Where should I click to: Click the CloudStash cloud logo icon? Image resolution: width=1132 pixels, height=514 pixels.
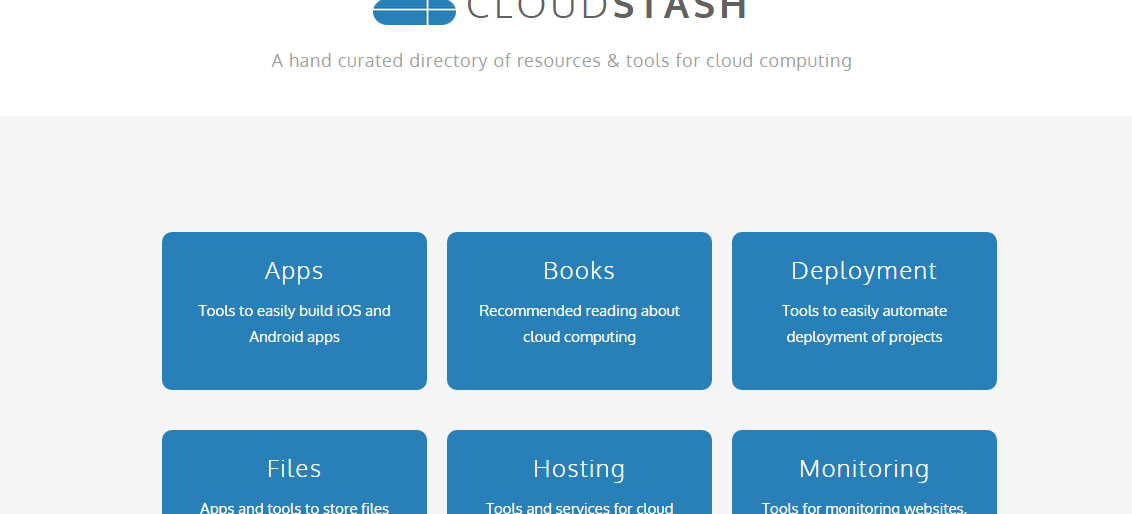pyautogui.click(x=414, y=11)
